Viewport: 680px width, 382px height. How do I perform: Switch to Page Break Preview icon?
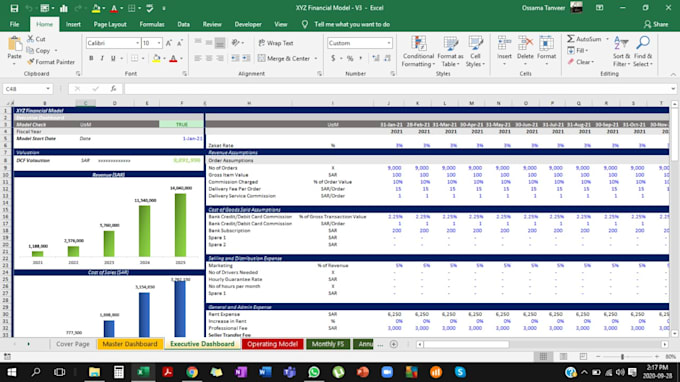tap(583, 356)
